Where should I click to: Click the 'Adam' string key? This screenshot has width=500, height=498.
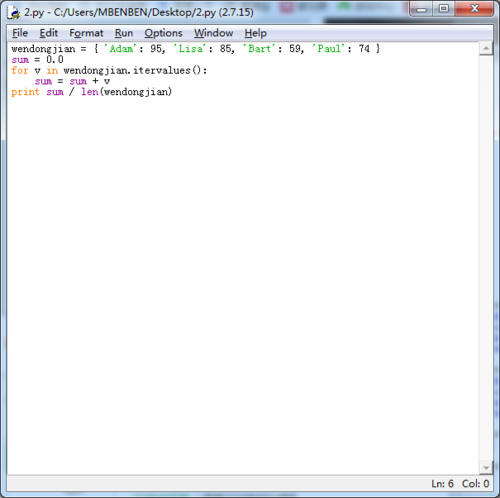pos(121,49)
